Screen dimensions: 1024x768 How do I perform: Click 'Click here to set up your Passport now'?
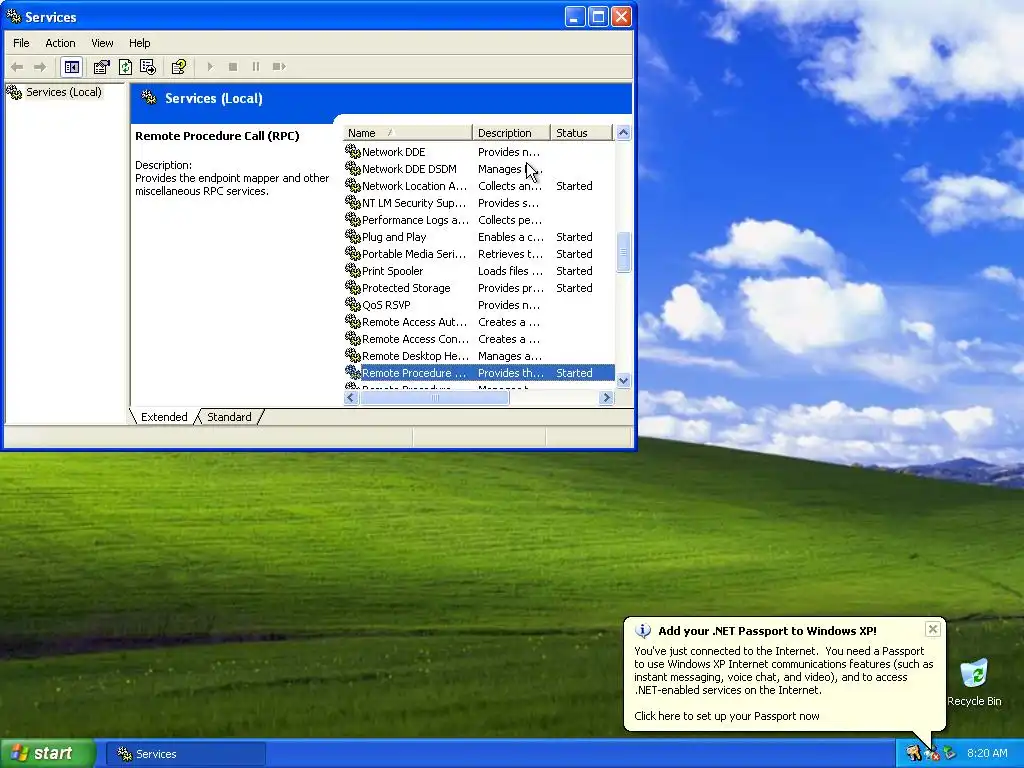(726, 716)
